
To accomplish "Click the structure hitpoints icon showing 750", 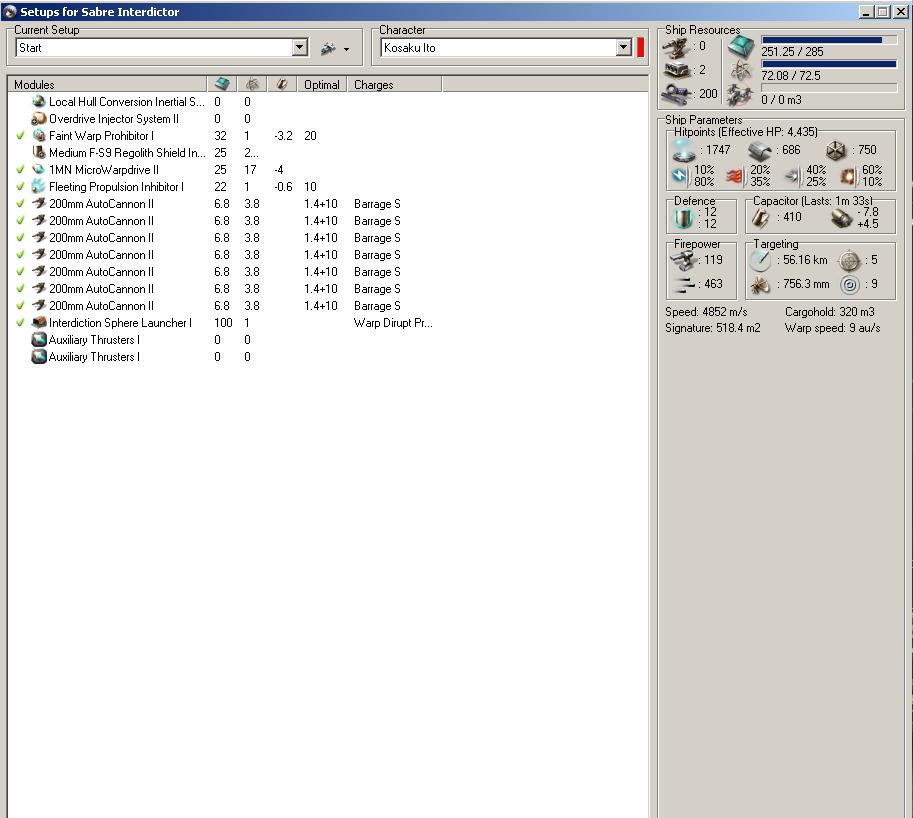I will tap(836, 151).
